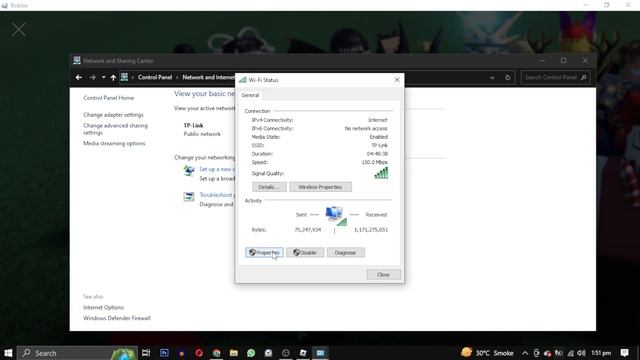Open Control Panel Home link
The width and height of the screenshot is (640, 360).
pyautogui.click(x=109, y=98)
